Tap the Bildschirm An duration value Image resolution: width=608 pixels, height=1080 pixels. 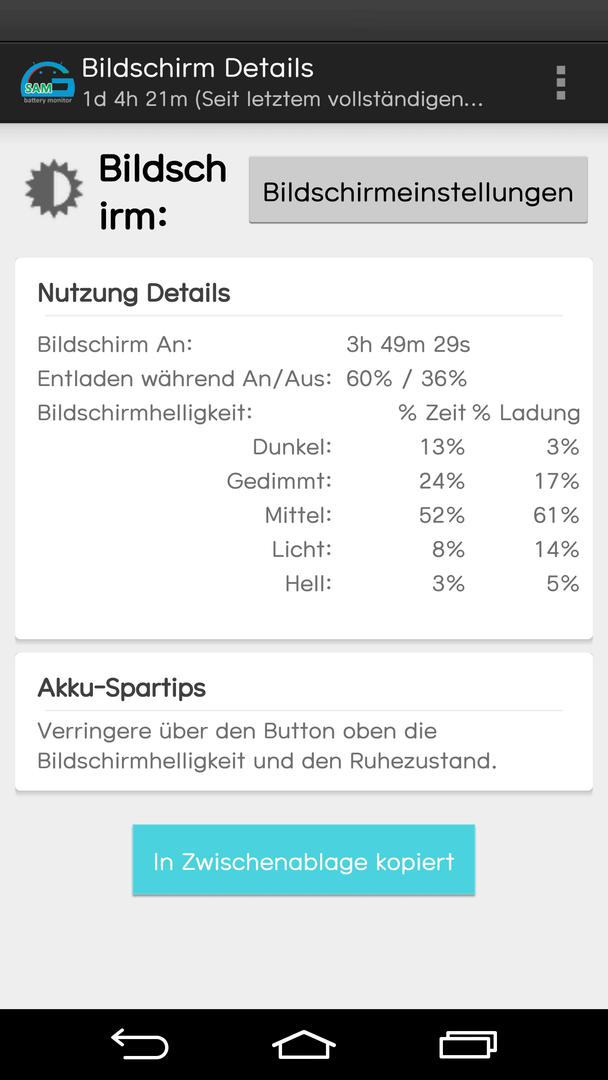pyautogui.click(x=408, y=344)
